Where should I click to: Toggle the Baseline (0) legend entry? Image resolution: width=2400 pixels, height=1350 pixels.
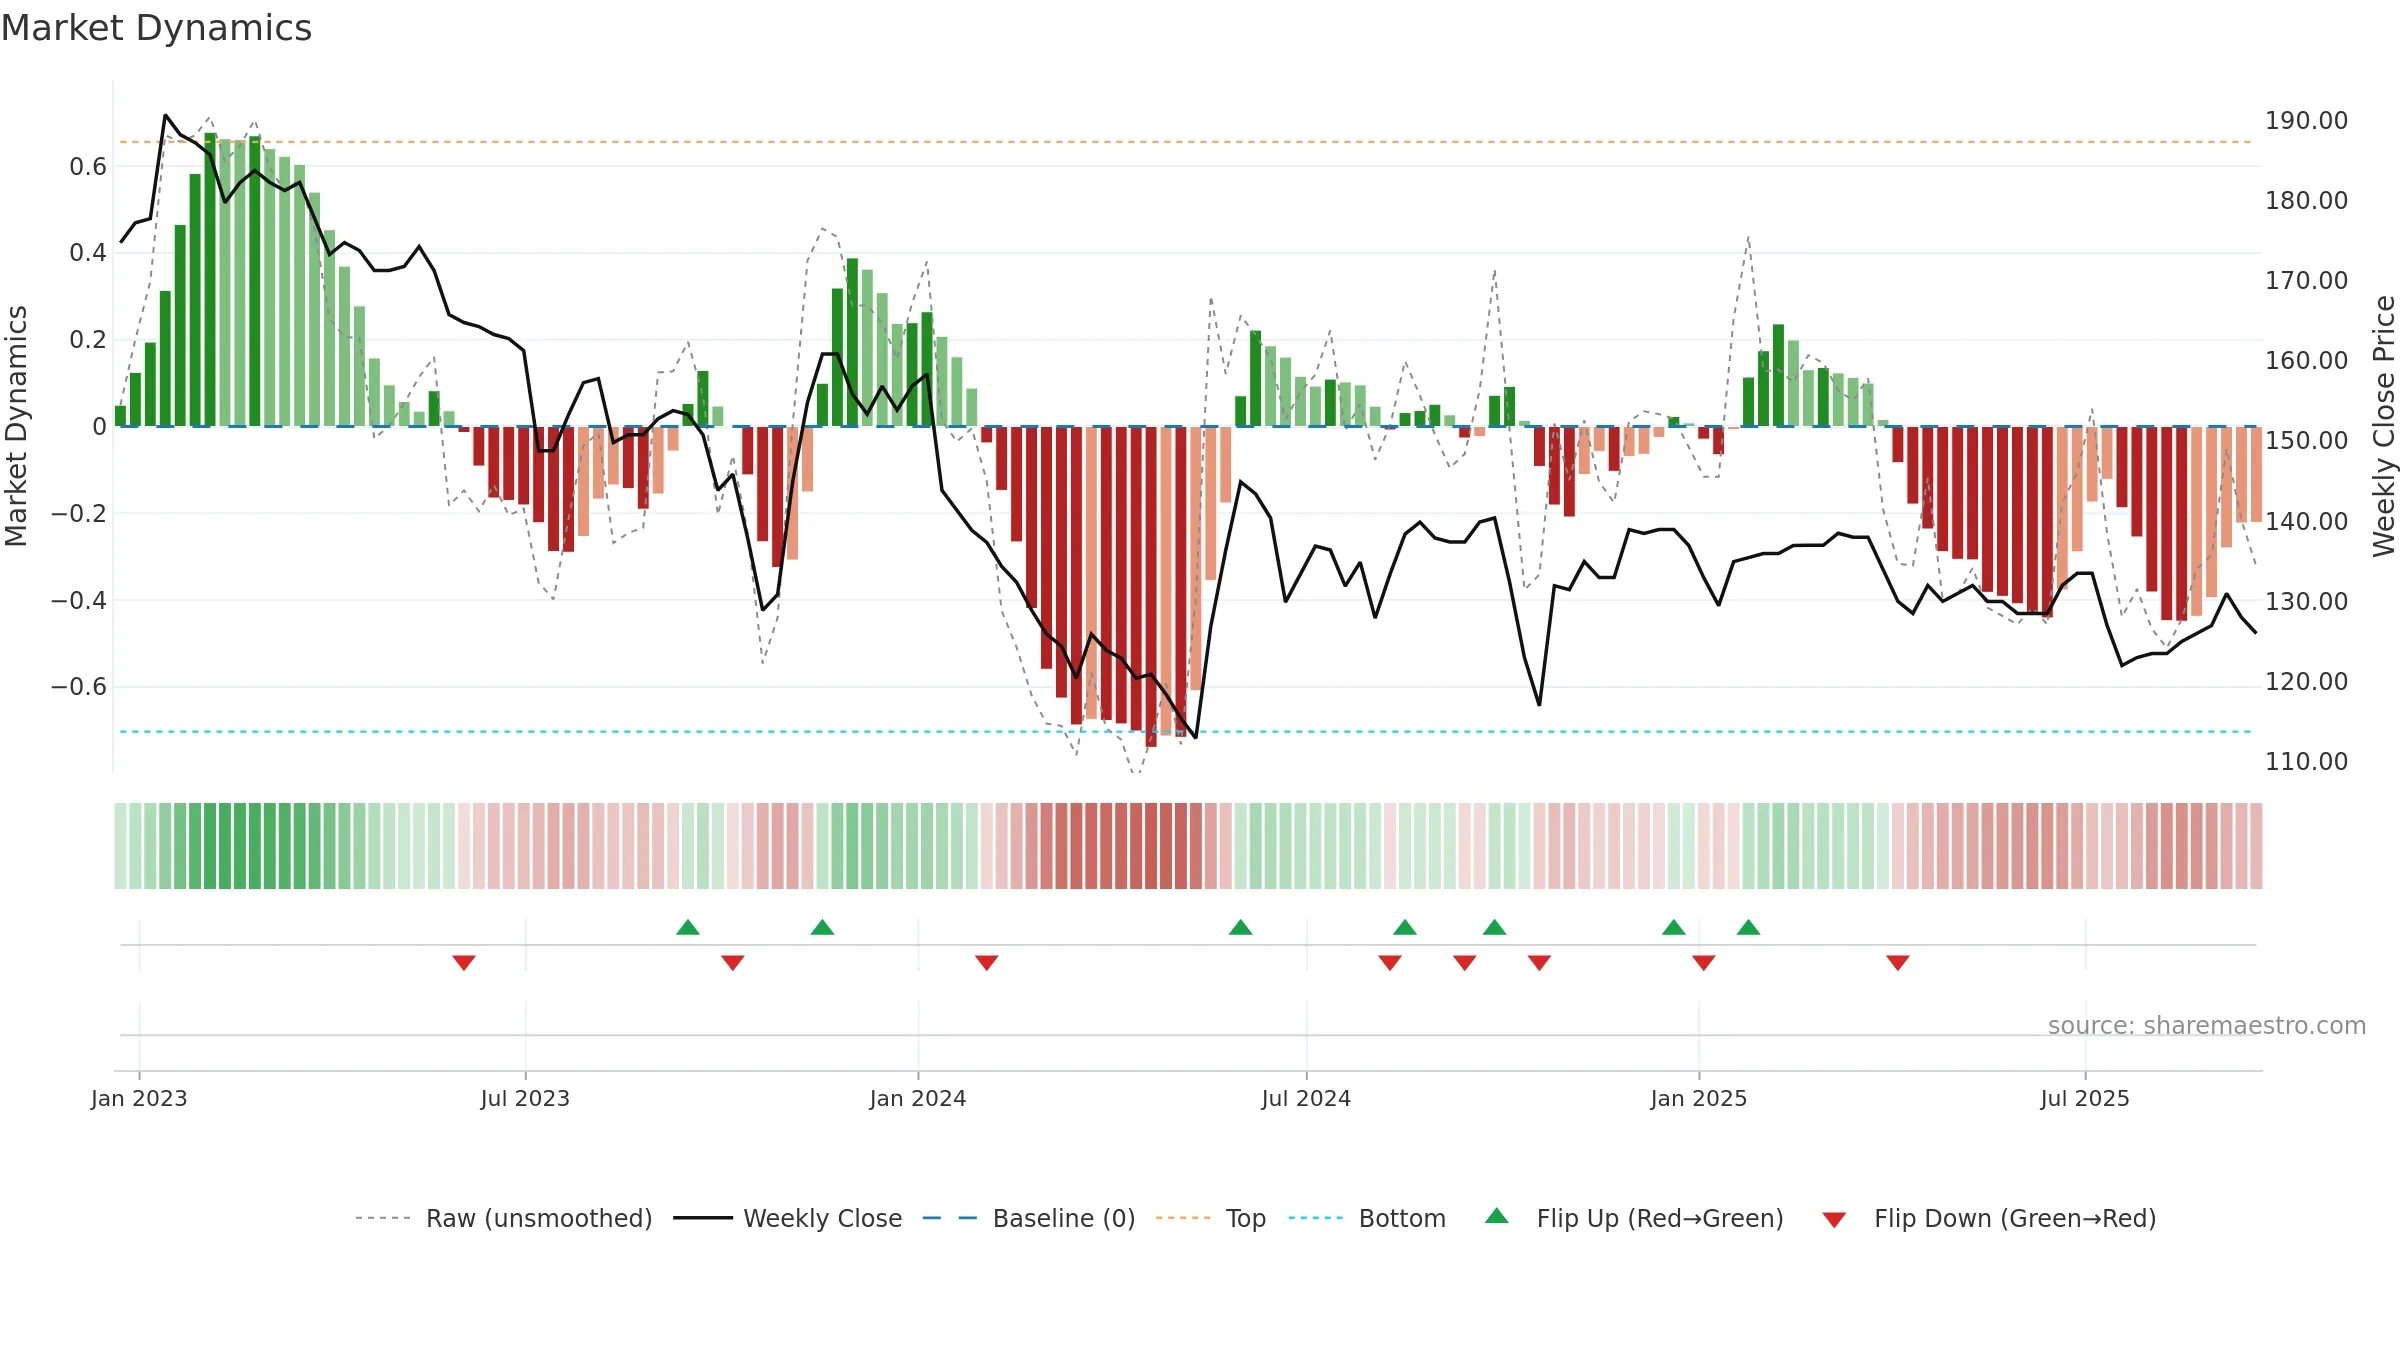click(1029, 1218)
